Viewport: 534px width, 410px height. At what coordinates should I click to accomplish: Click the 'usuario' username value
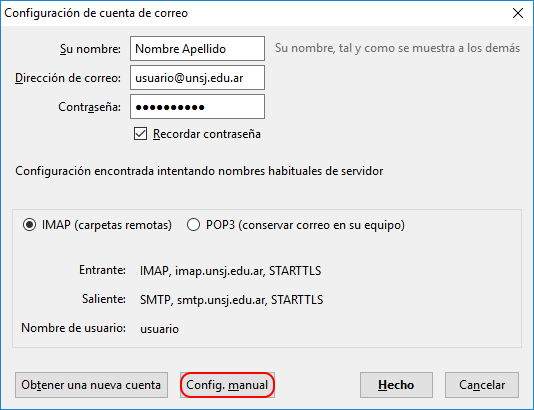click(x=159, y=329)
